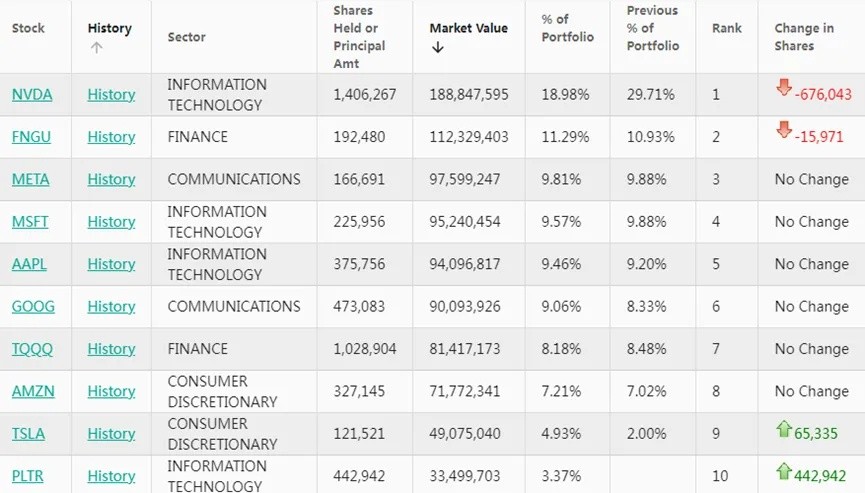This screenshot has width=865, height=493.
Task: Open the MSFT ticker link
Action: pos(30,222)
